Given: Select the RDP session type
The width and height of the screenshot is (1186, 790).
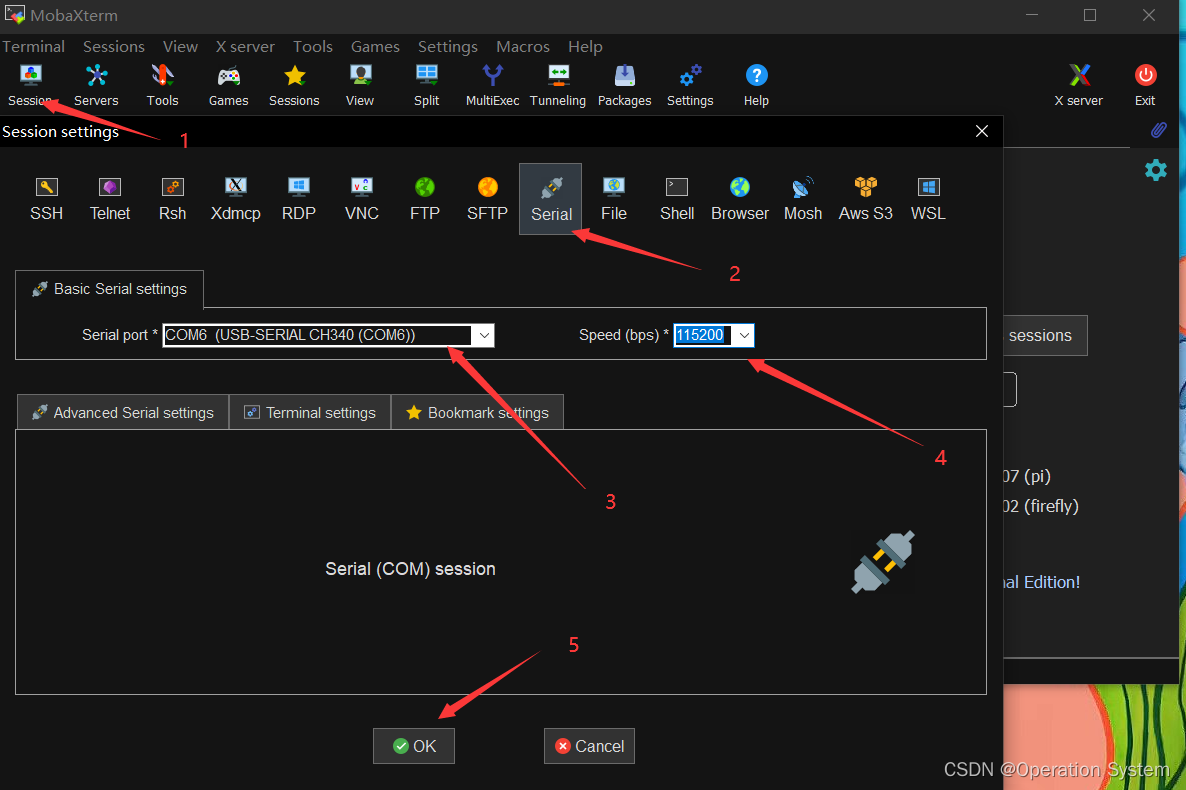Looking at the screenshot, I should 299,199.
